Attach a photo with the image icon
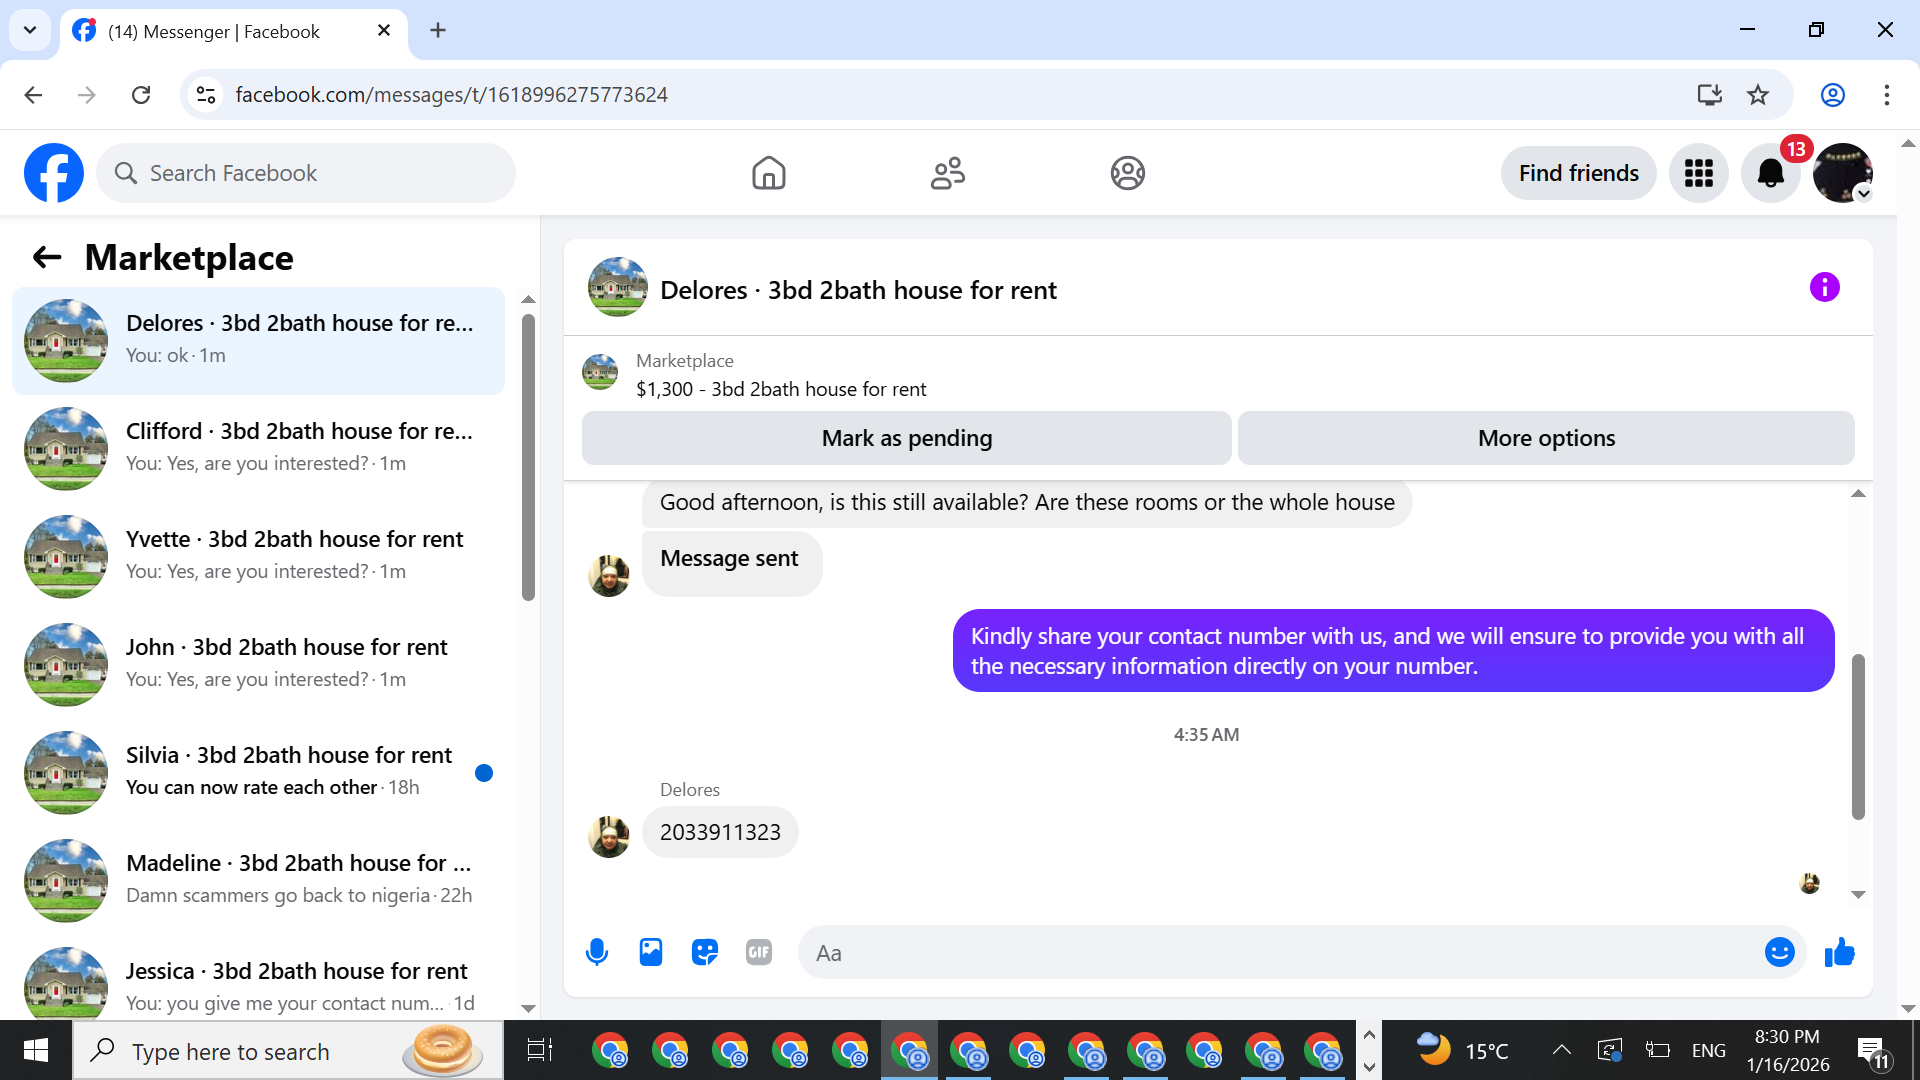The width and height of the screenshot is (1920, 1080). [651, 952]
